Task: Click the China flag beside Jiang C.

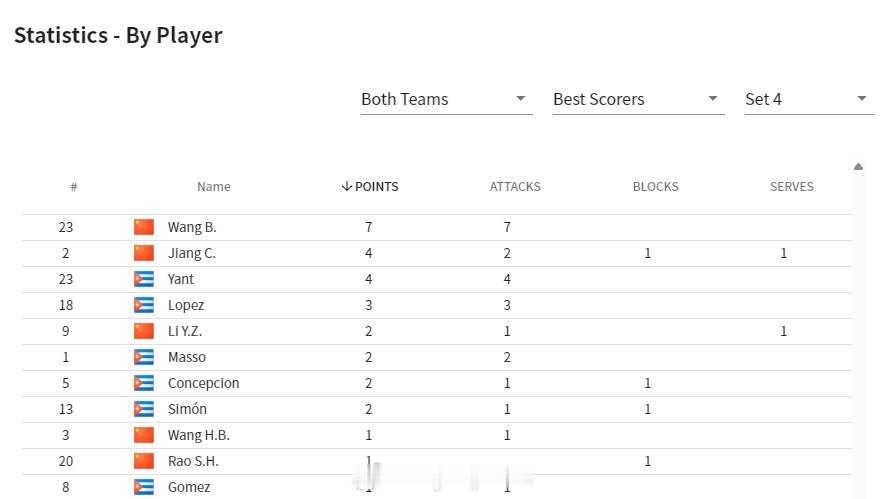Action: (144, 253)
